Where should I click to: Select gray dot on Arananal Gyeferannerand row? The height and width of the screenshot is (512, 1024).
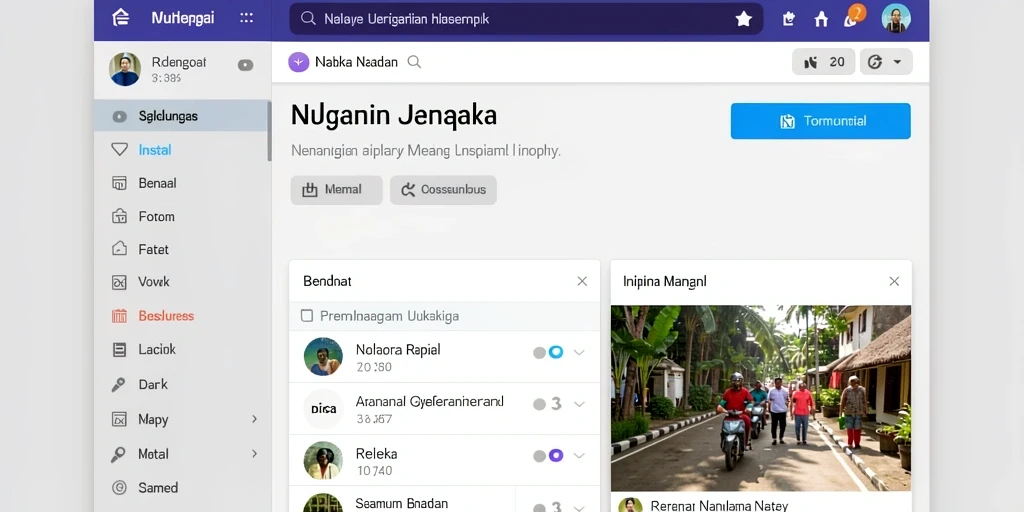click(539, 404)
